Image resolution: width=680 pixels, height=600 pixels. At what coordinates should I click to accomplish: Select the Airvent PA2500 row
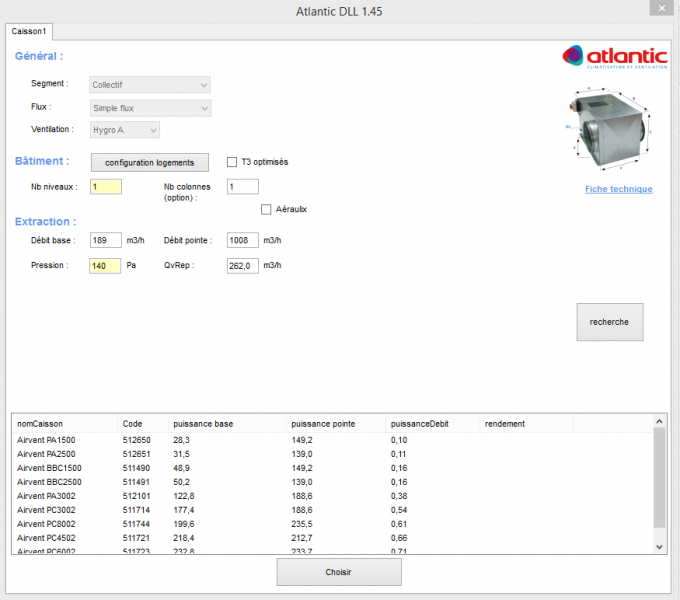332,454
